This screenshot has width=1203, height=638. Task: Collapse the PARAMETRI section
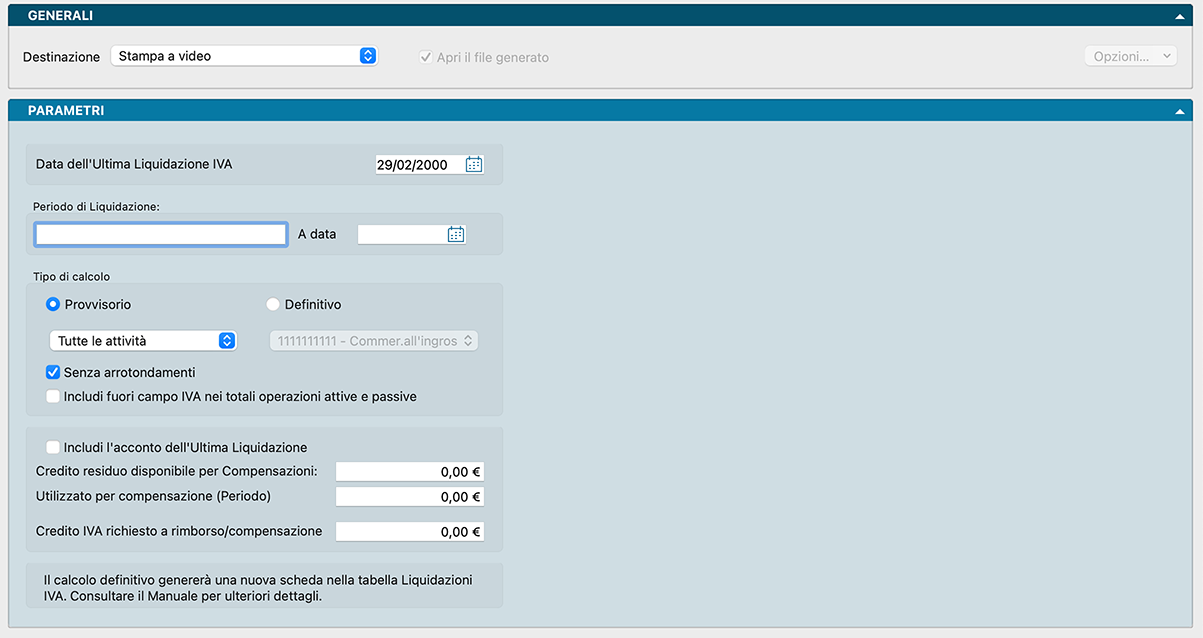coord(1181,111)
